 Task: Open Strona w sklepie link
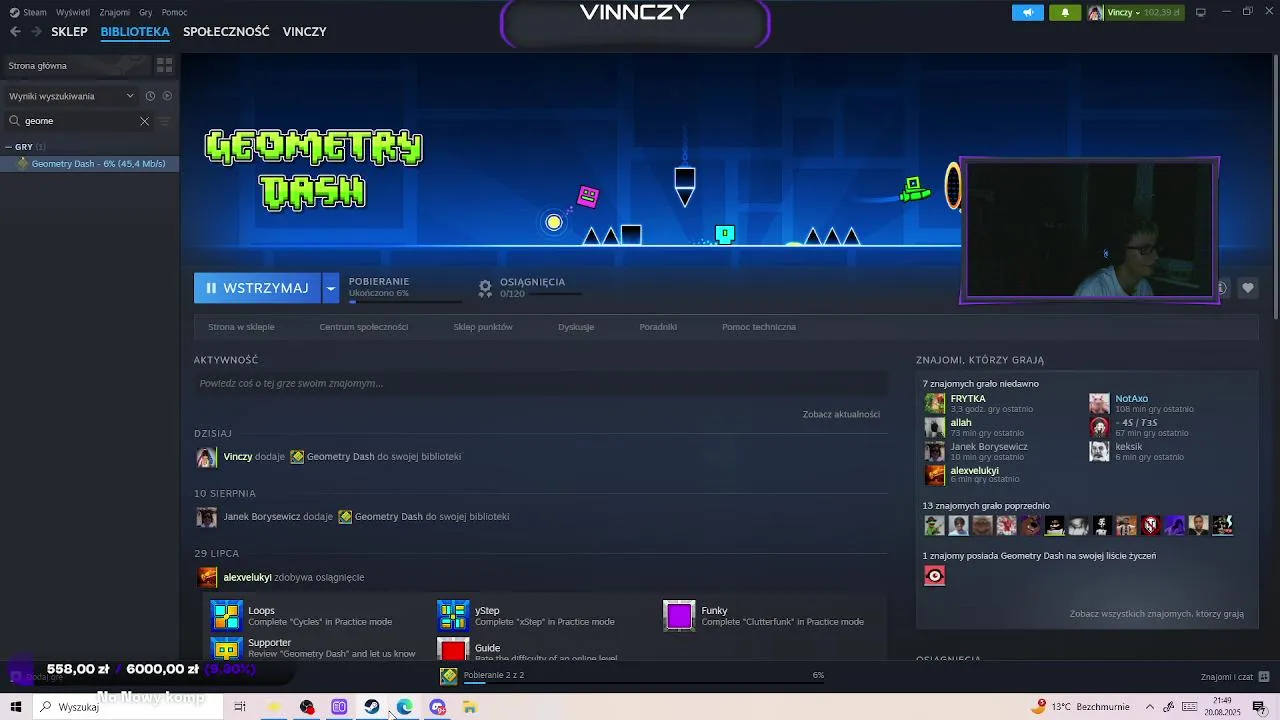(x=241, y=327)
